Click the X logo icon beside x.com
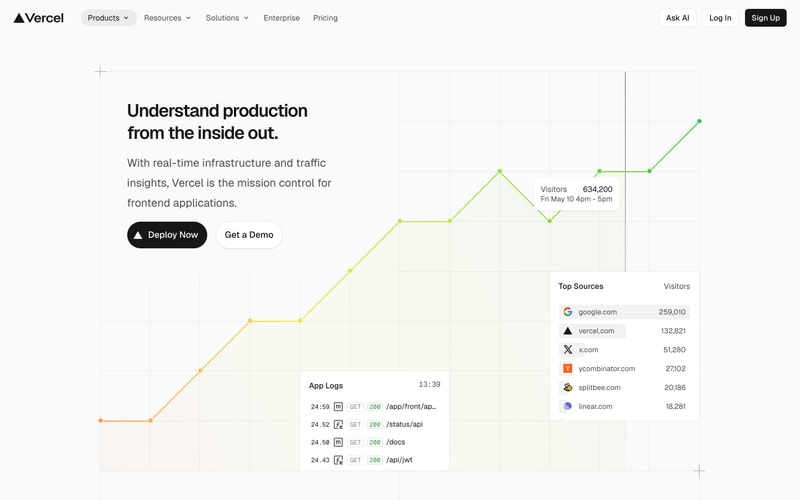 [x=568, y=349]
